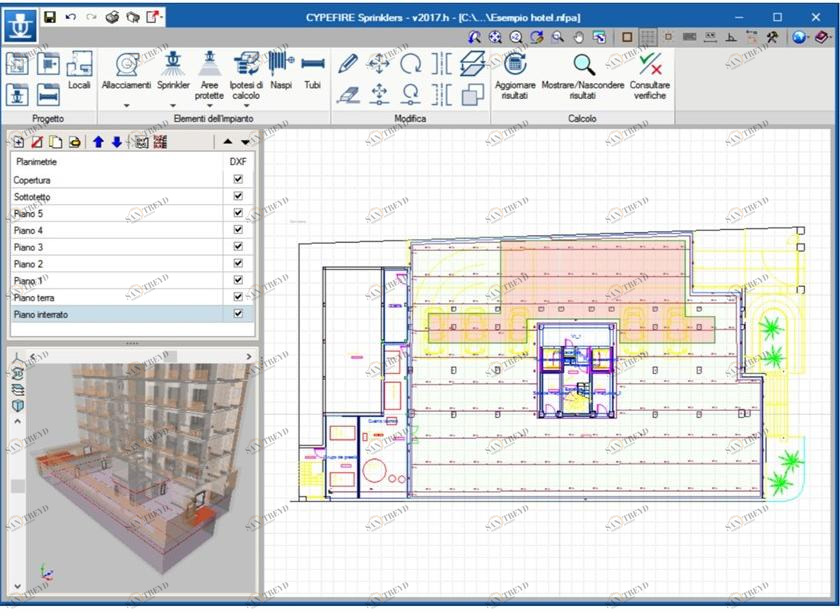
Task: Select the Tubi pipe tool
Action: tap(313, 70)
